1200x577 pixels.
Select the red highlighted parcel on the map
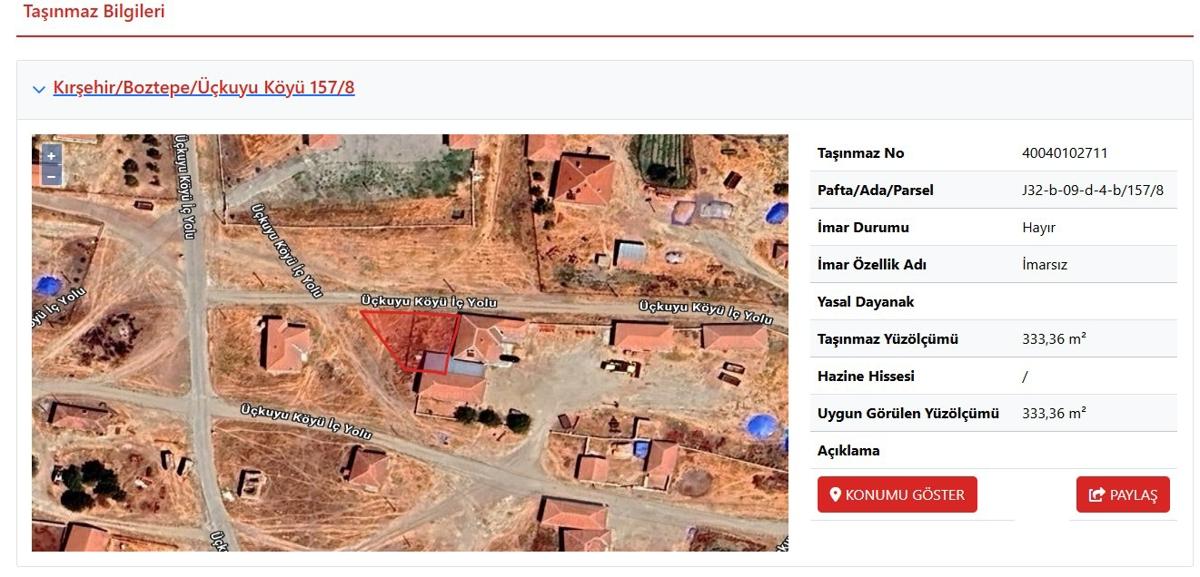point(415,337)
